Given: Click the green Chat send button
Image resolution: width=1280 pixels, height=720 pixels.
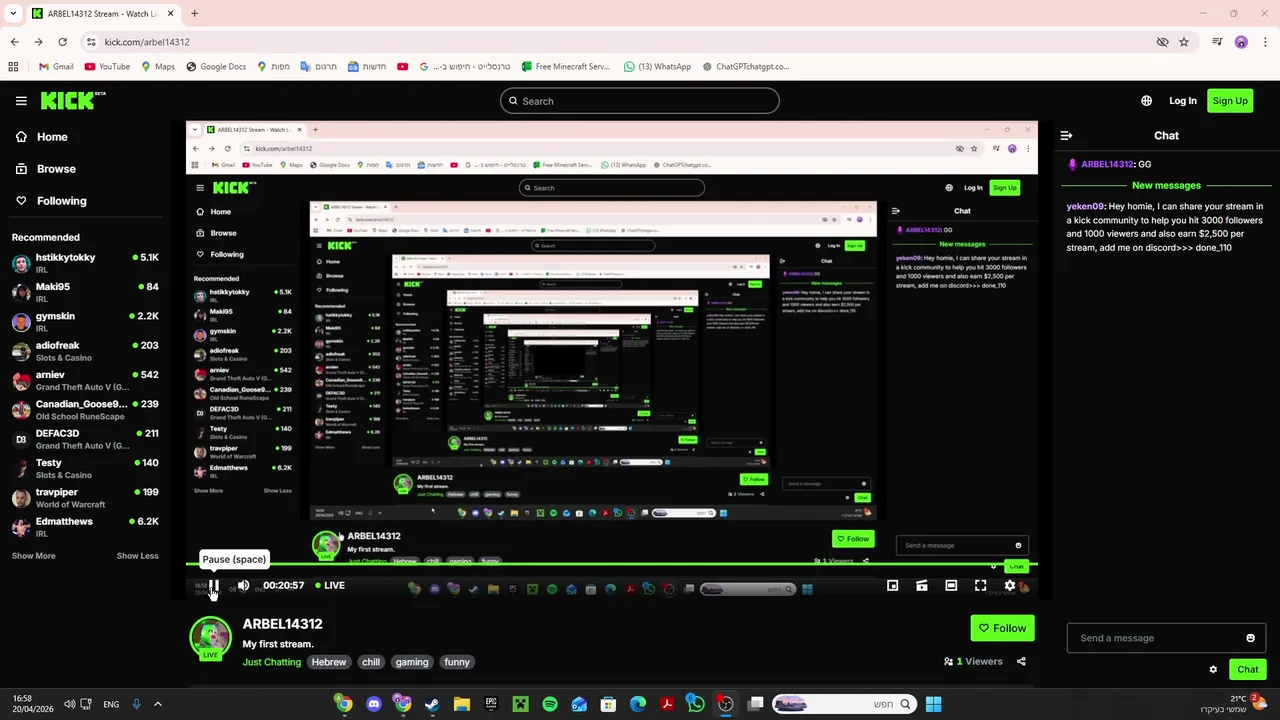Looking at the screenshot, I should click(x=1247, y=669).
